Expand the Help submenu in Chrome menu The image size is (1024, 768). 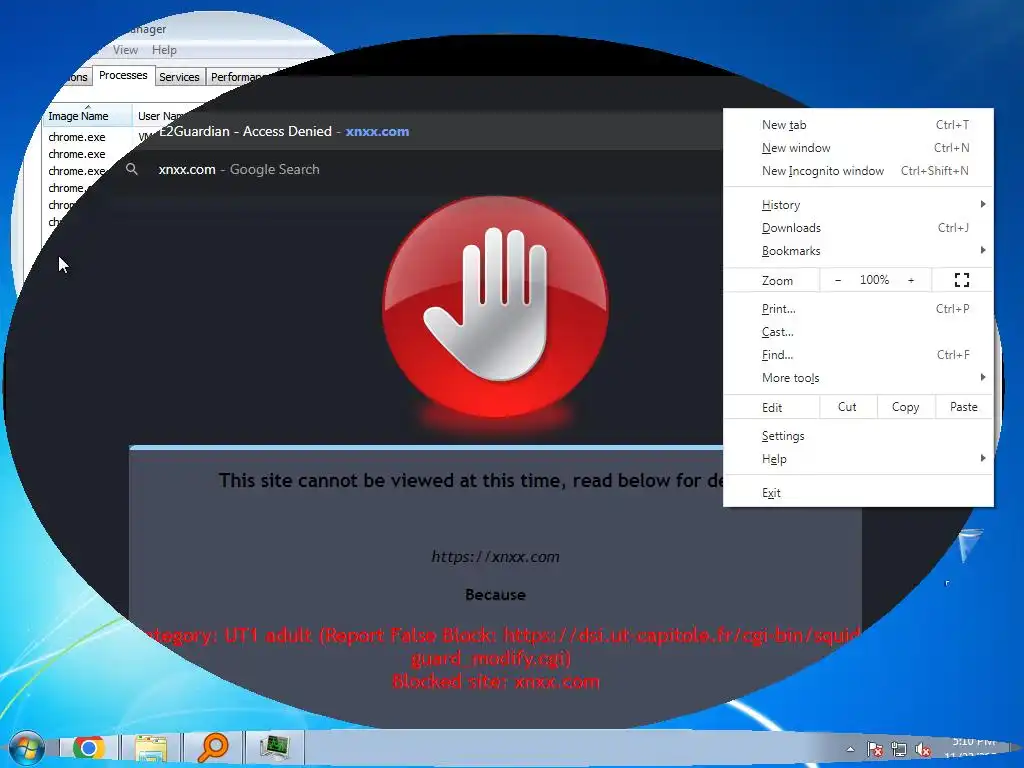(858, 458)
